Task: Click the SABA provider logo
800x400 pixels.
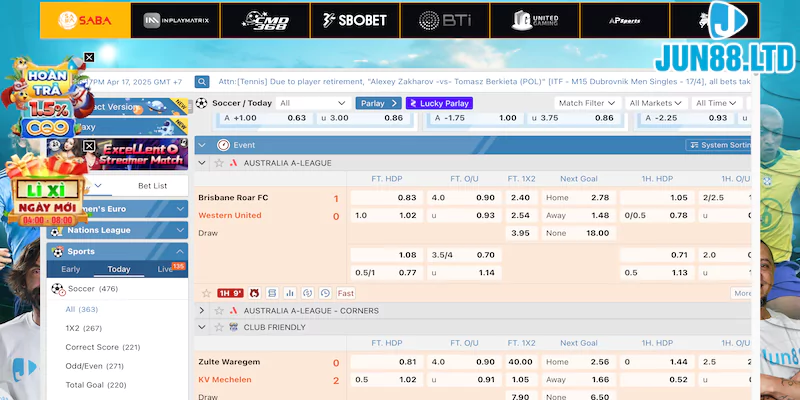Action: coord(84,19)
